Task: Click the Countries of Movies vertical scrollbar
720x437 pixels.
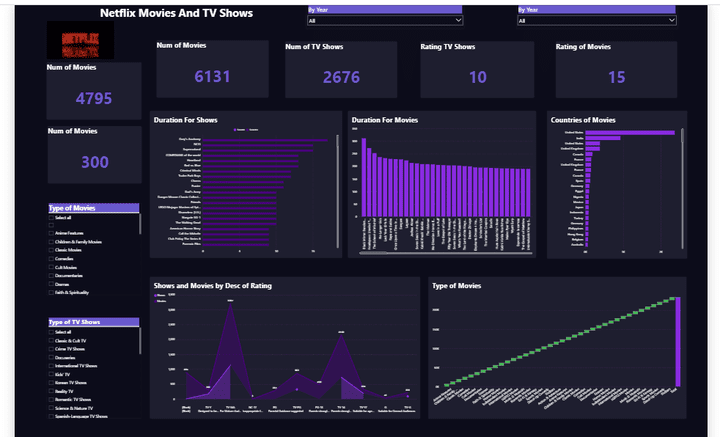Action: [682, 188]
